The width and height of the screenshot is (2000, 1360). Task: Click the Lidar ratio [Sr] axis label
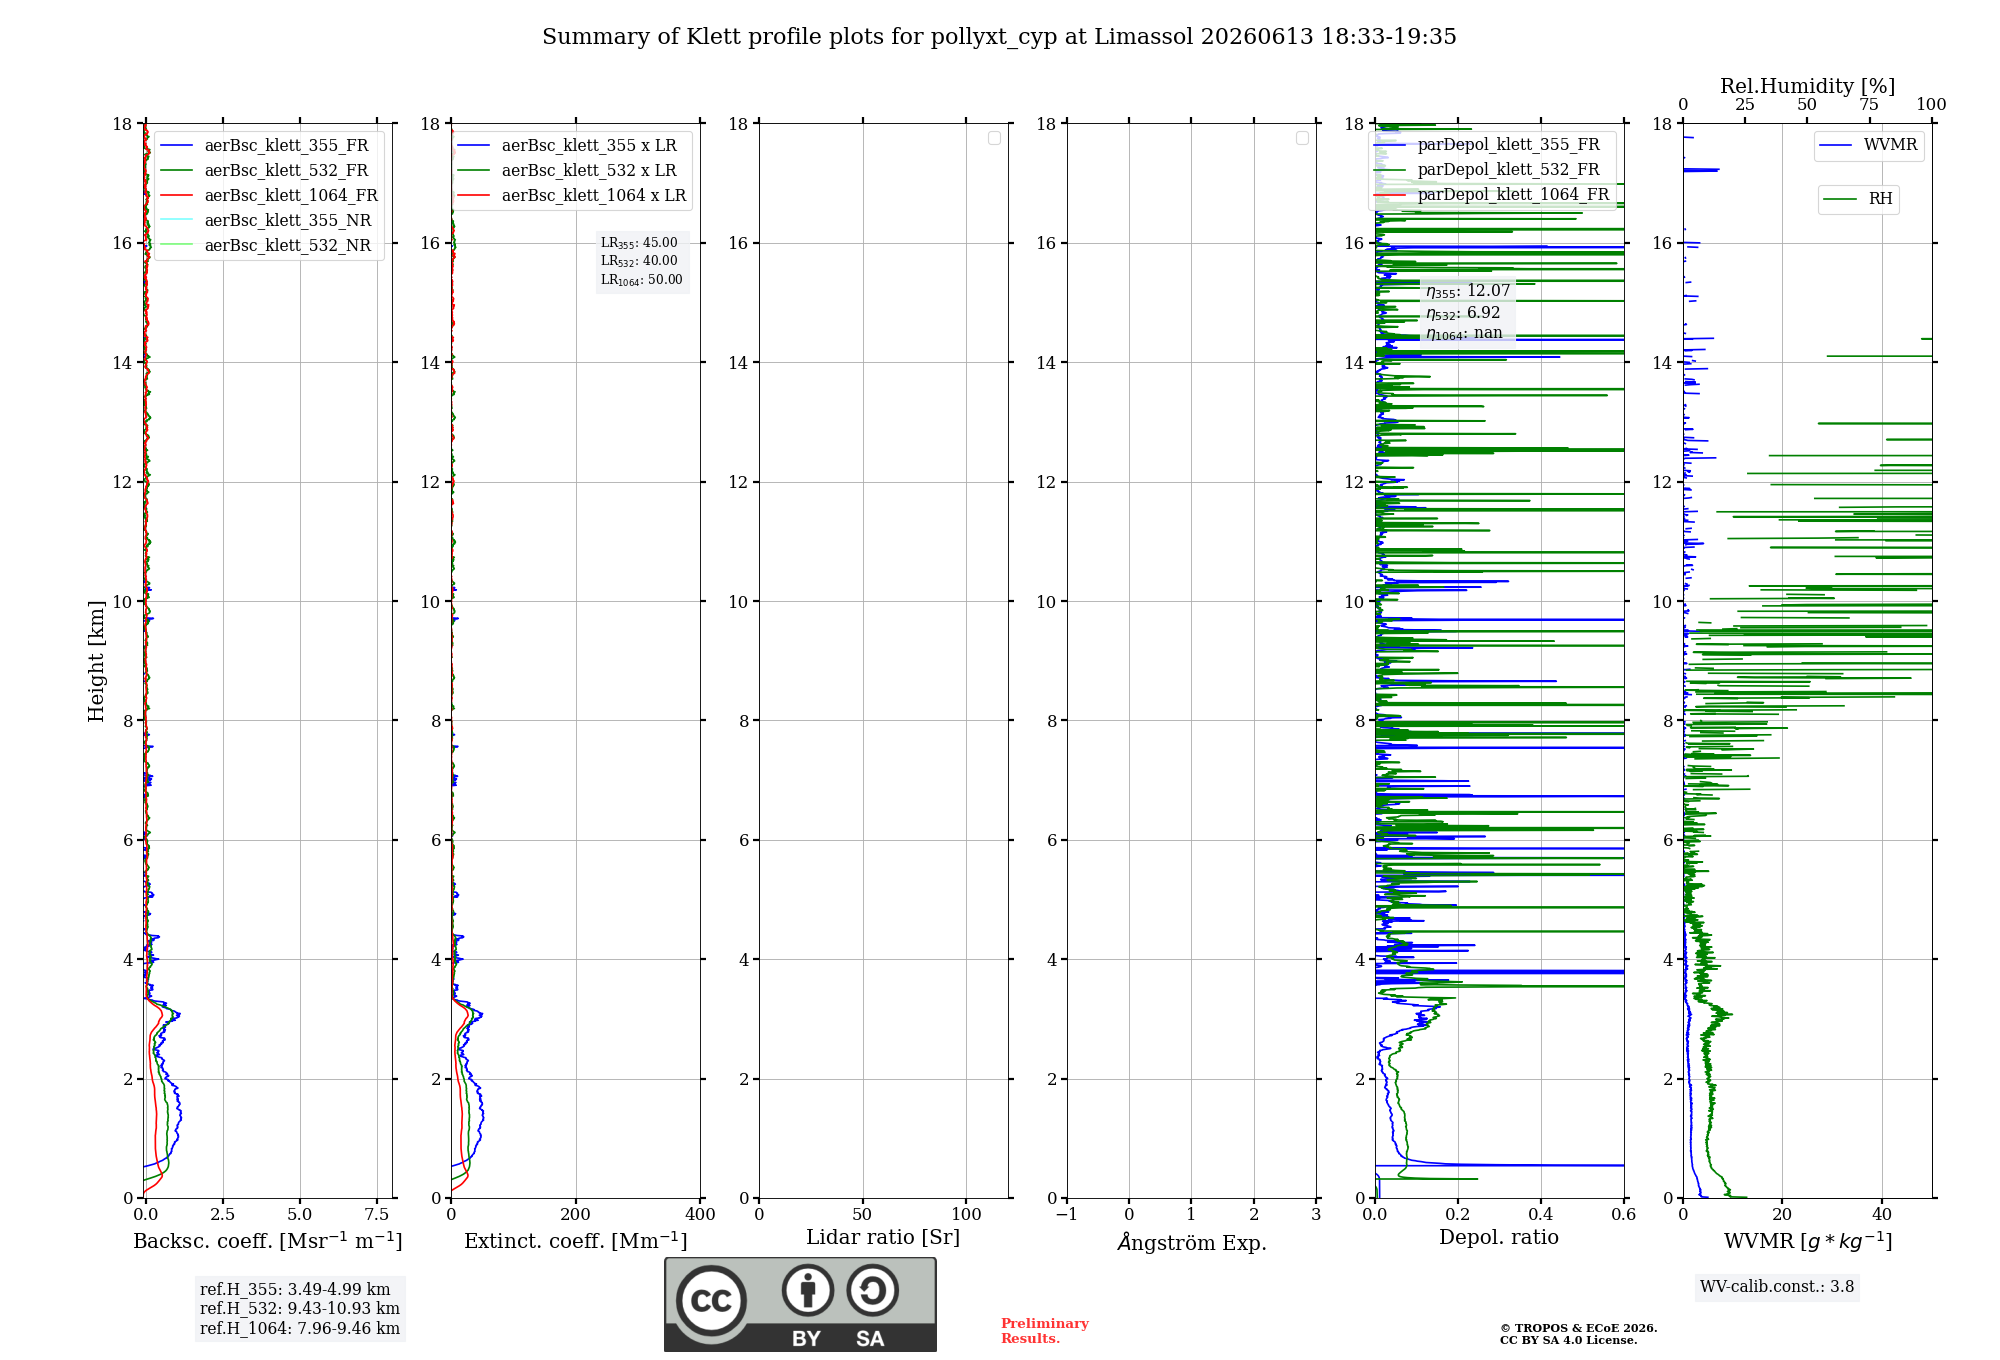tap(883, 1238)
